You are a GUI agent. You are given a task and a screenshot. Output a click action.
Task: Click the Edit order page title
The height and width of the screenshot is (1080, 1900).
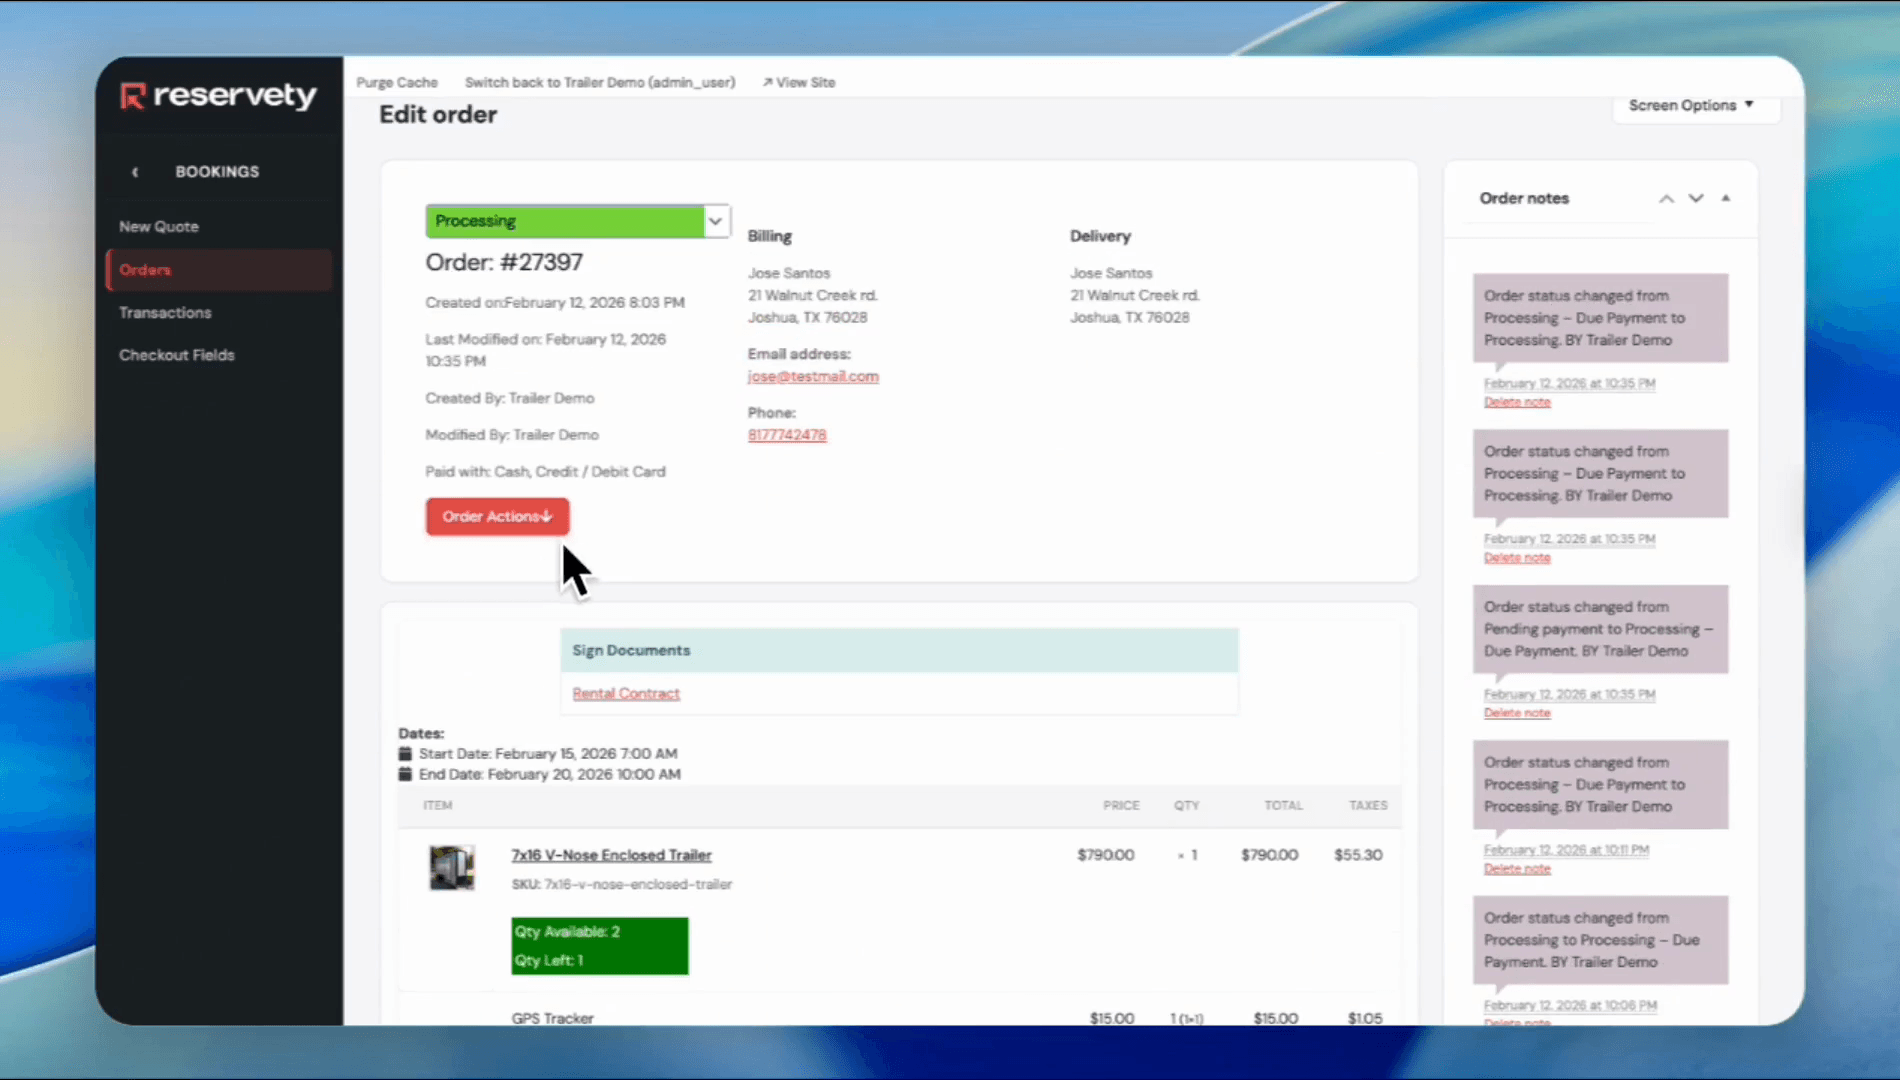coord(438,115)
